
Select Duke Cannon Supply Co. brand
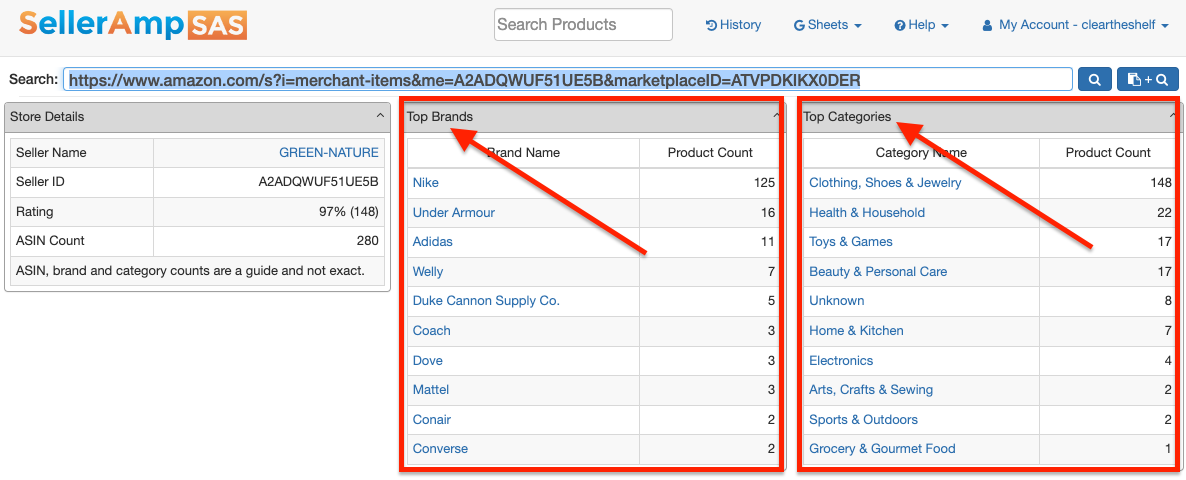486,301
